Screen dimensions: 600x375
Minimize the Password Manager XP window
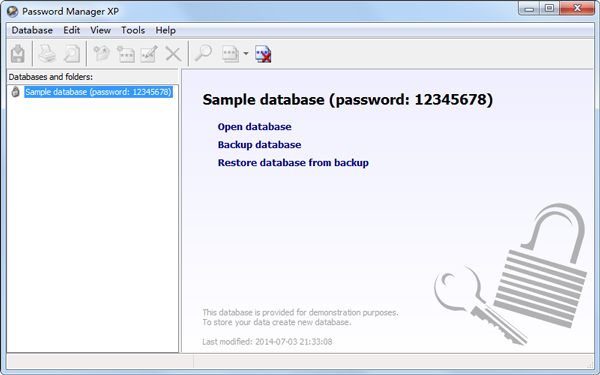(x=529, y=9)
